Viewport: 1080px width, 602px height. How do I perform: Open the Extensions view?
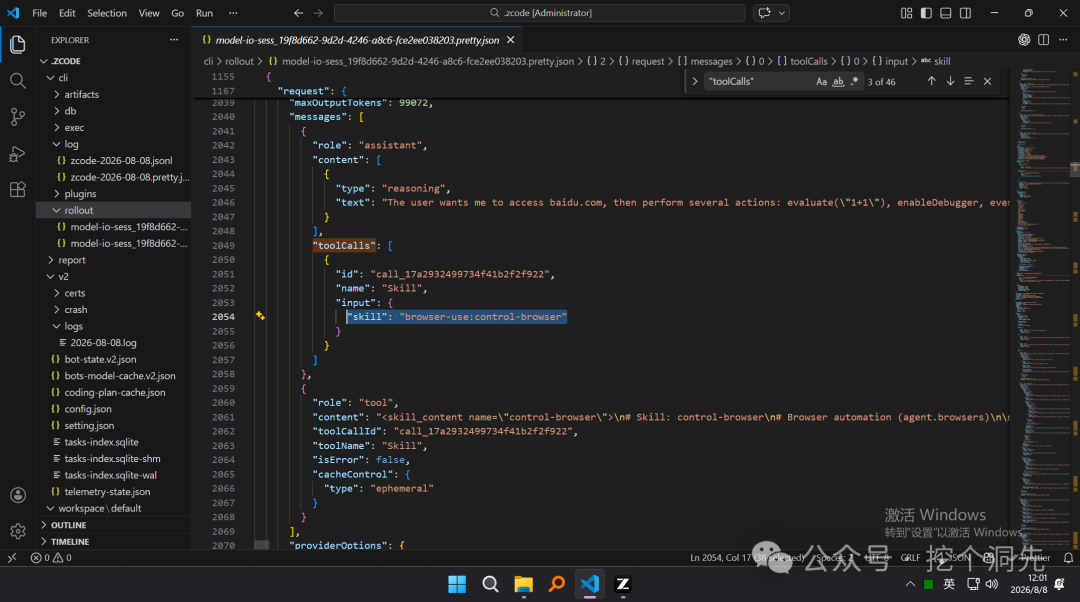point(18,189)
